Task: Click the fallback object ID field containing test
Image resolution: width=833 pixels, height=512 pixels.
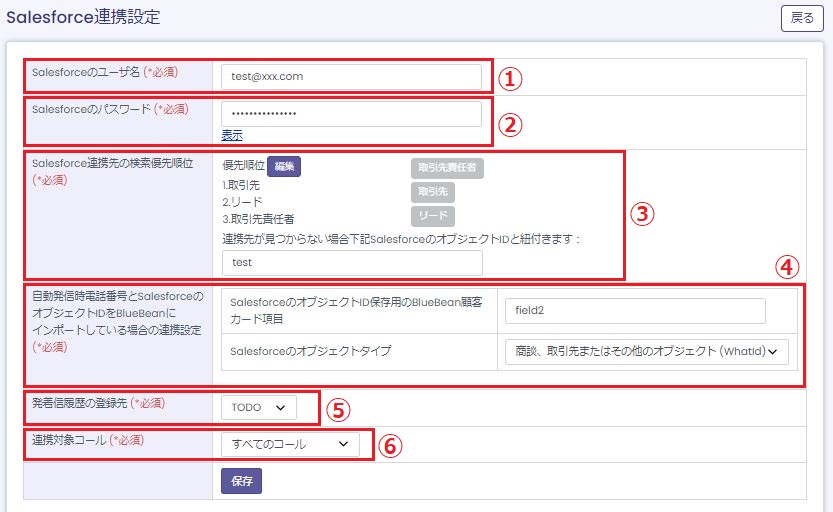Action: coord(351,263)
